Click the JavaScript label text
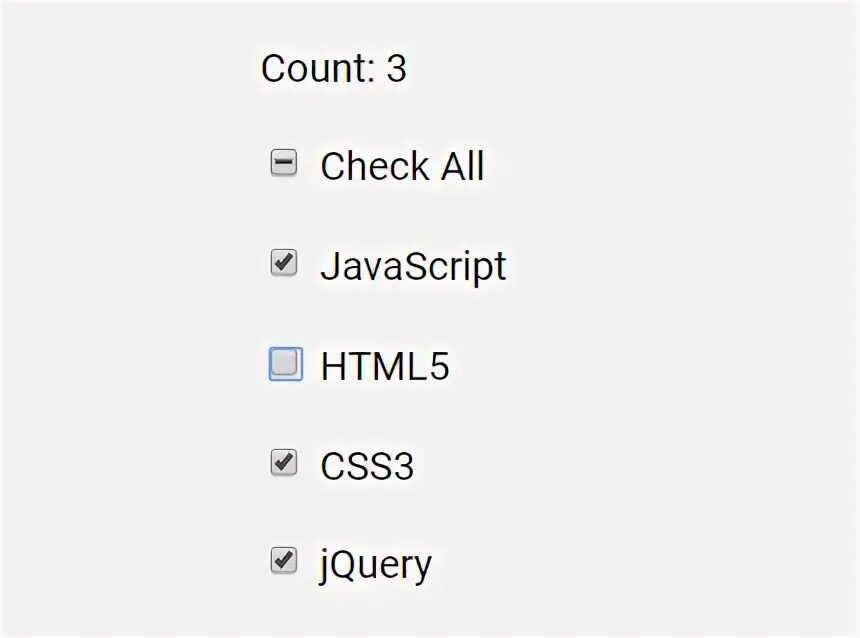The width and height of the screenshot is (860, 638). [x=414, y=268]
